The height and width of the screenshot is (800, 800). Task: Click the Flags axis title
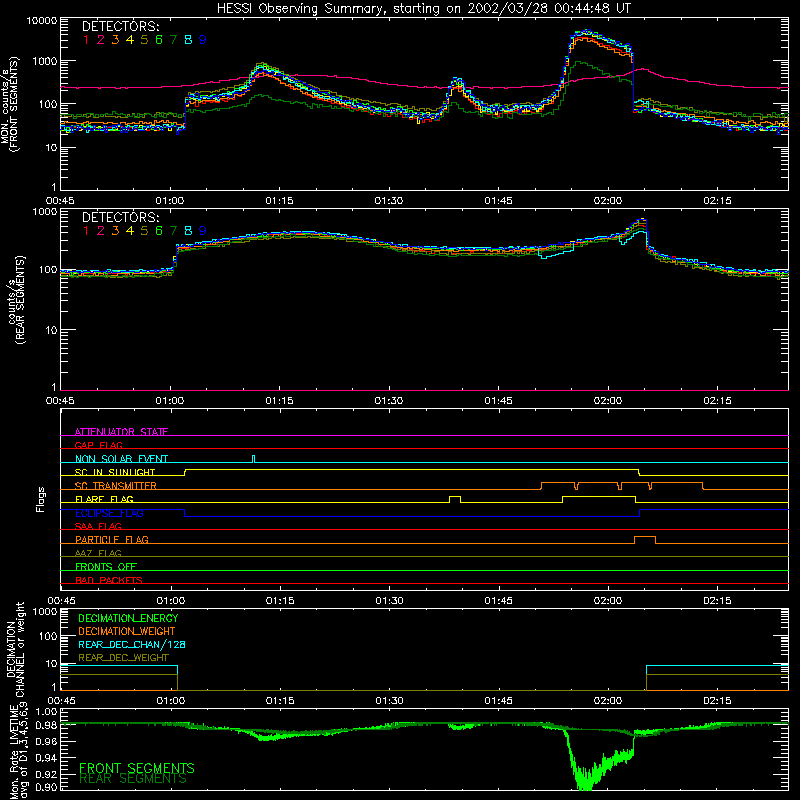[41, 499]
